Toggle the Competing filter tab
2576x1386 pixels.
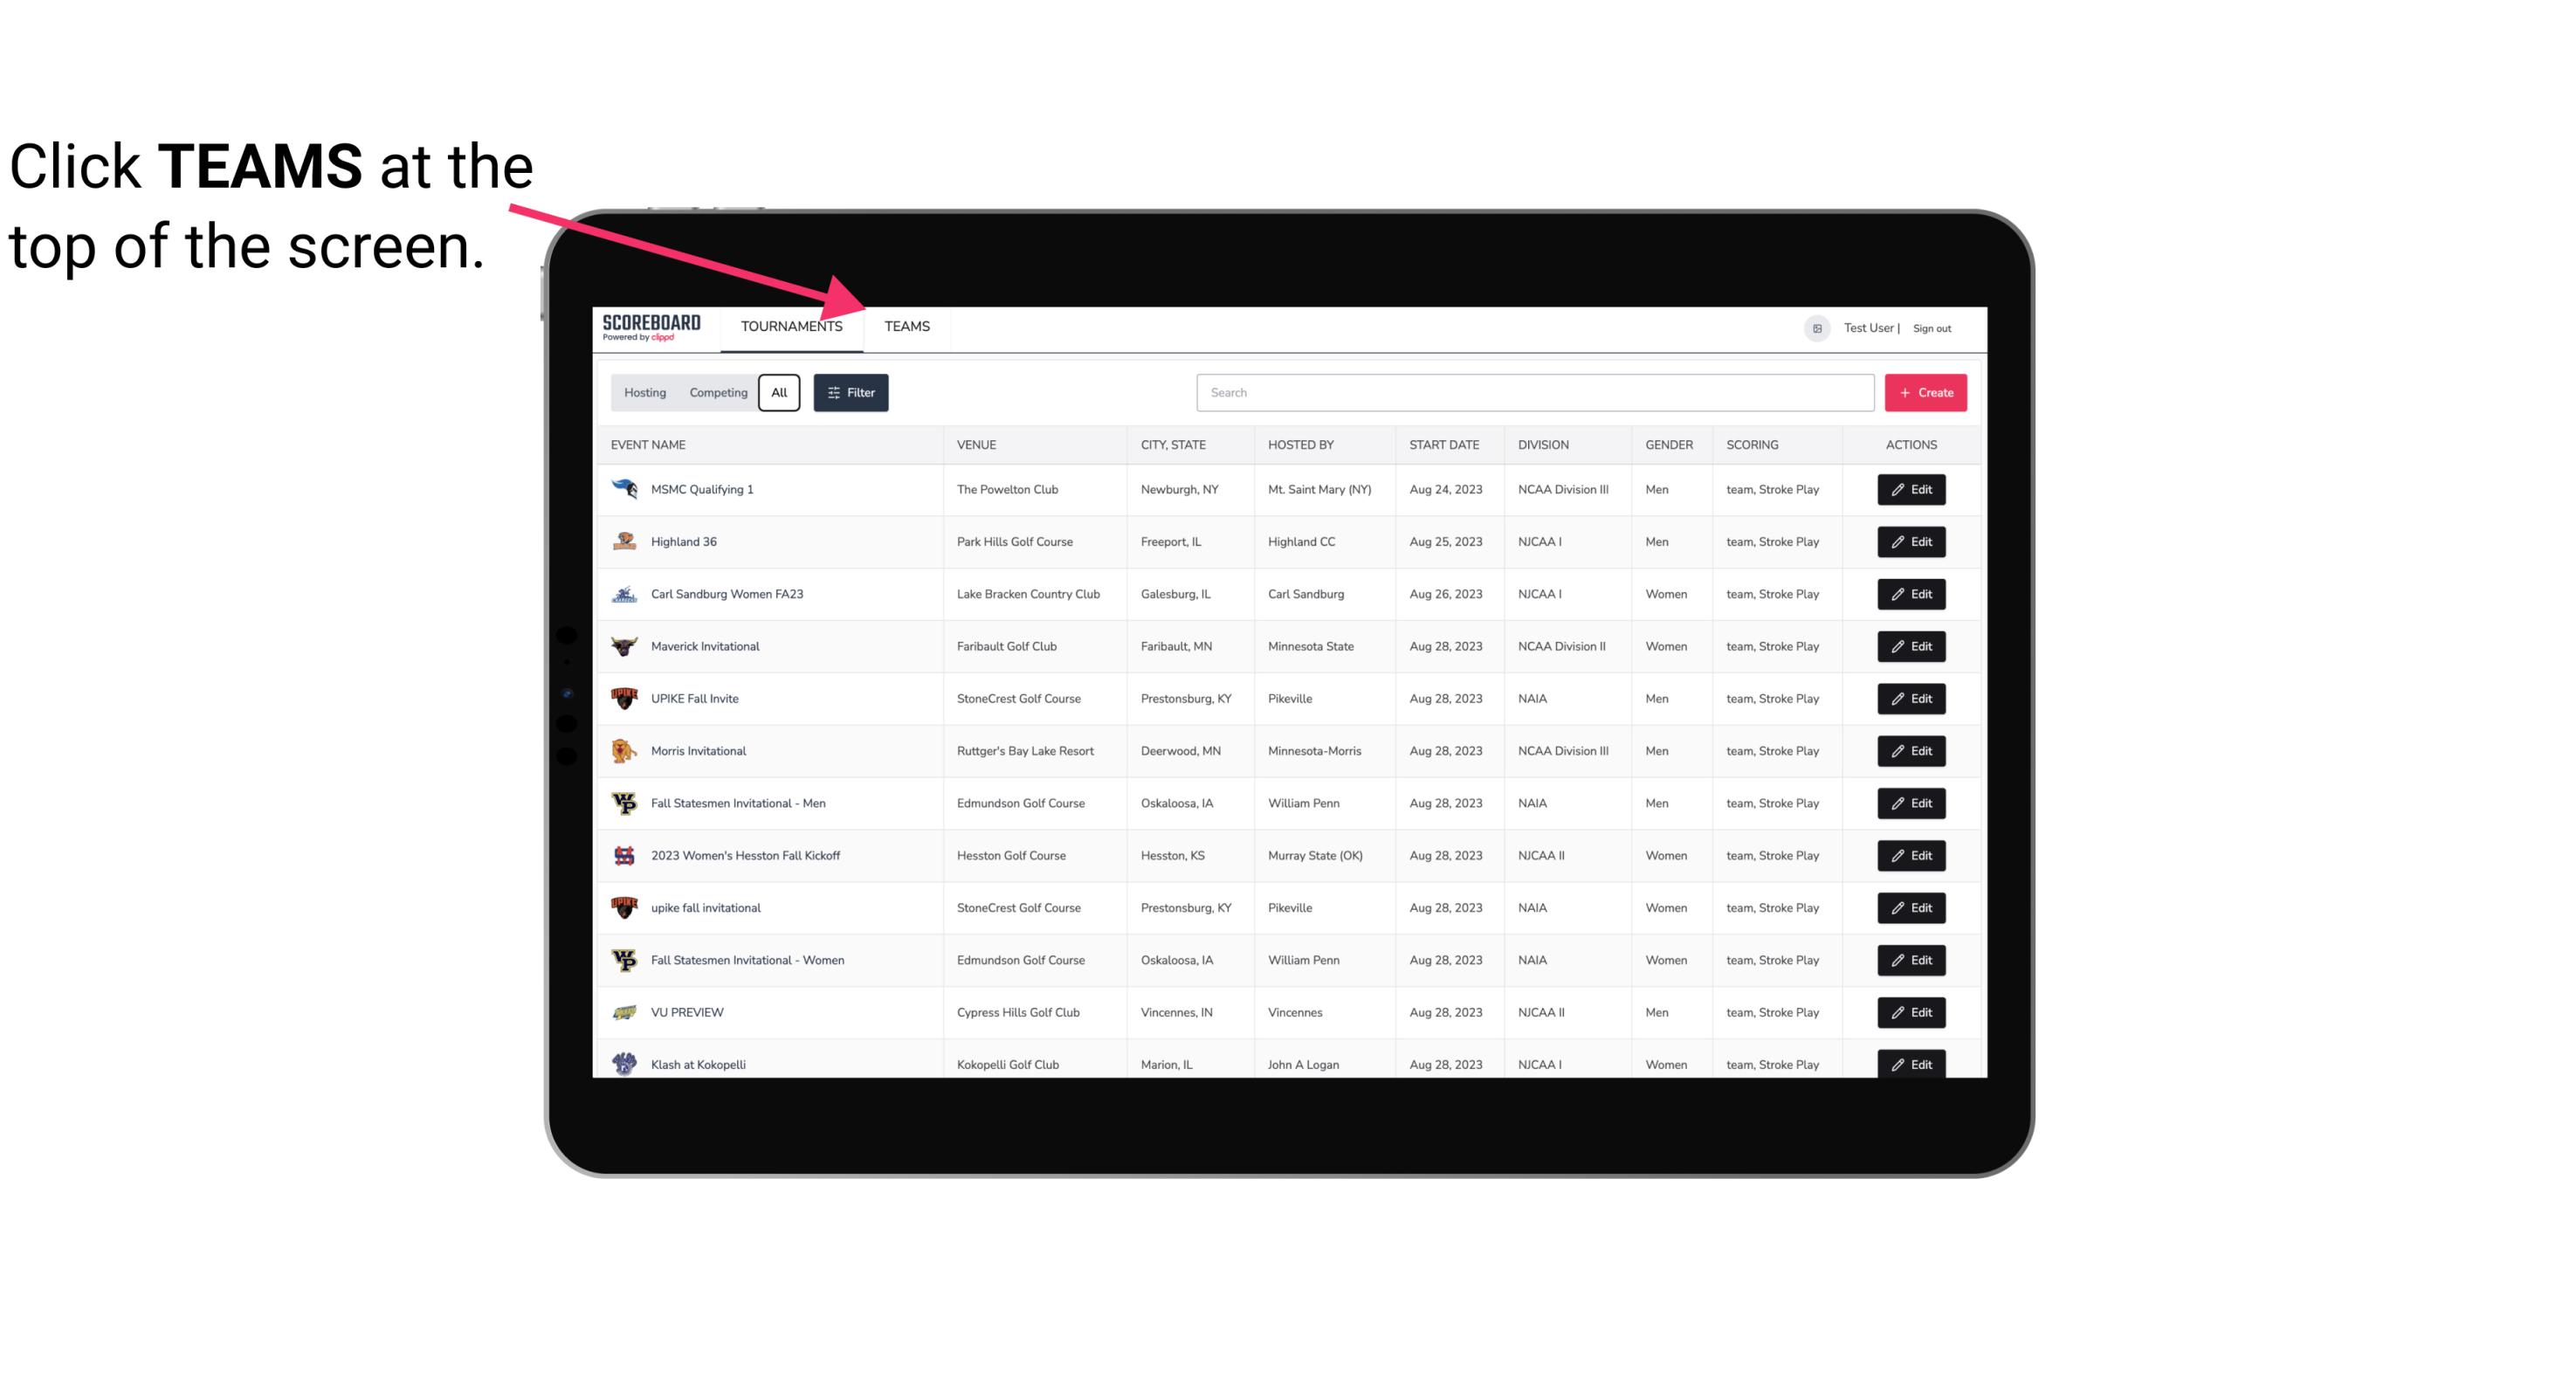click(717, 393)
